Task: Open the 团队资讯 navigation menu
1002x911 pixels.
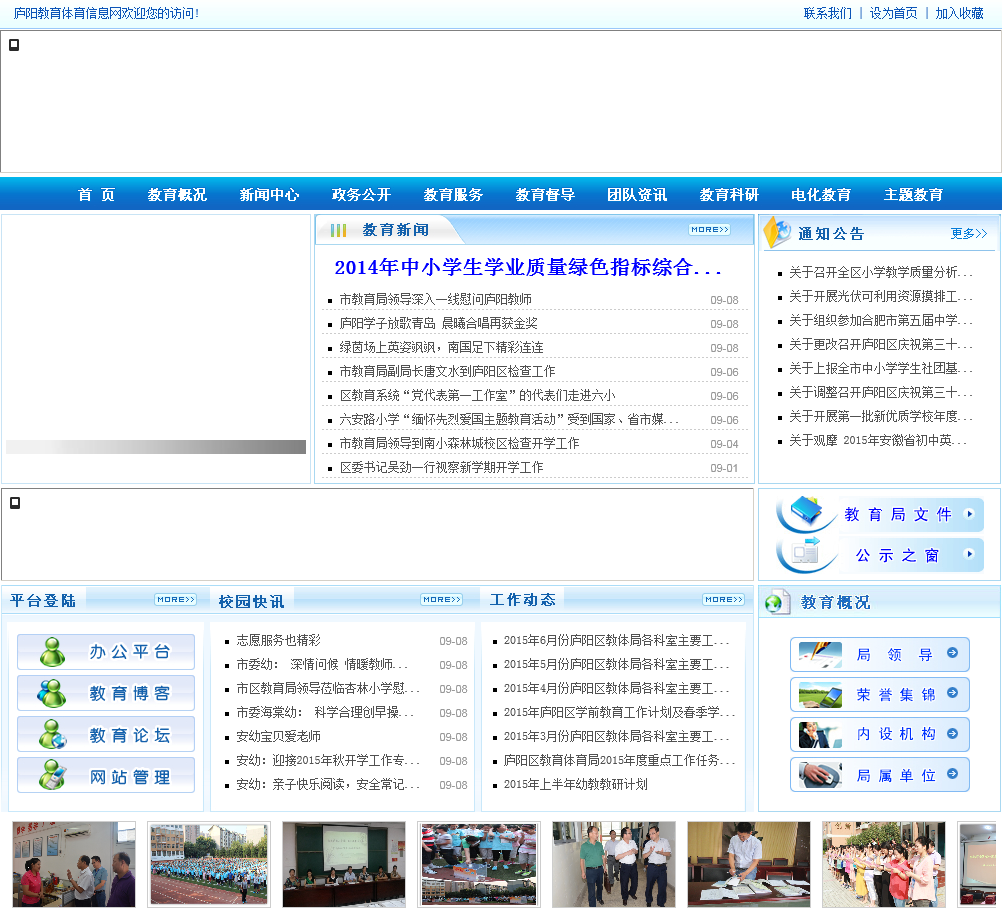Action: tap(637, 194)
